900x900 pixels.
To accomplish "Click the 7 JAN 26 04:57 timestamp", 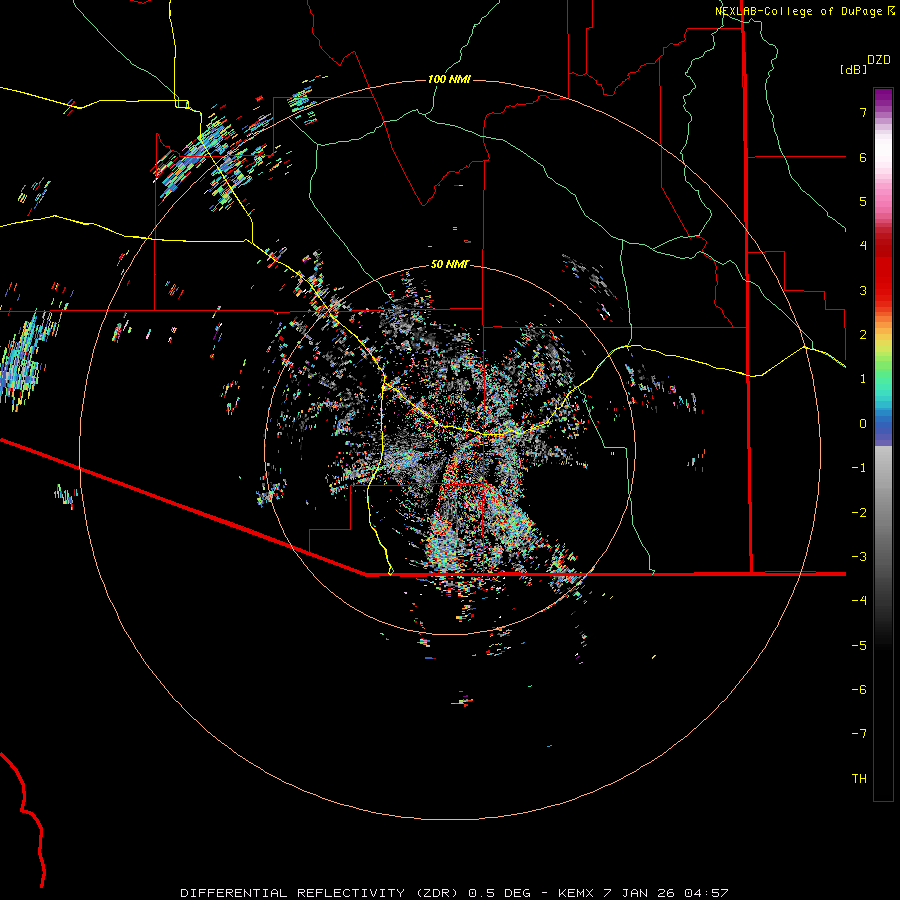I will pyautogui.click(x=666, y=893).
